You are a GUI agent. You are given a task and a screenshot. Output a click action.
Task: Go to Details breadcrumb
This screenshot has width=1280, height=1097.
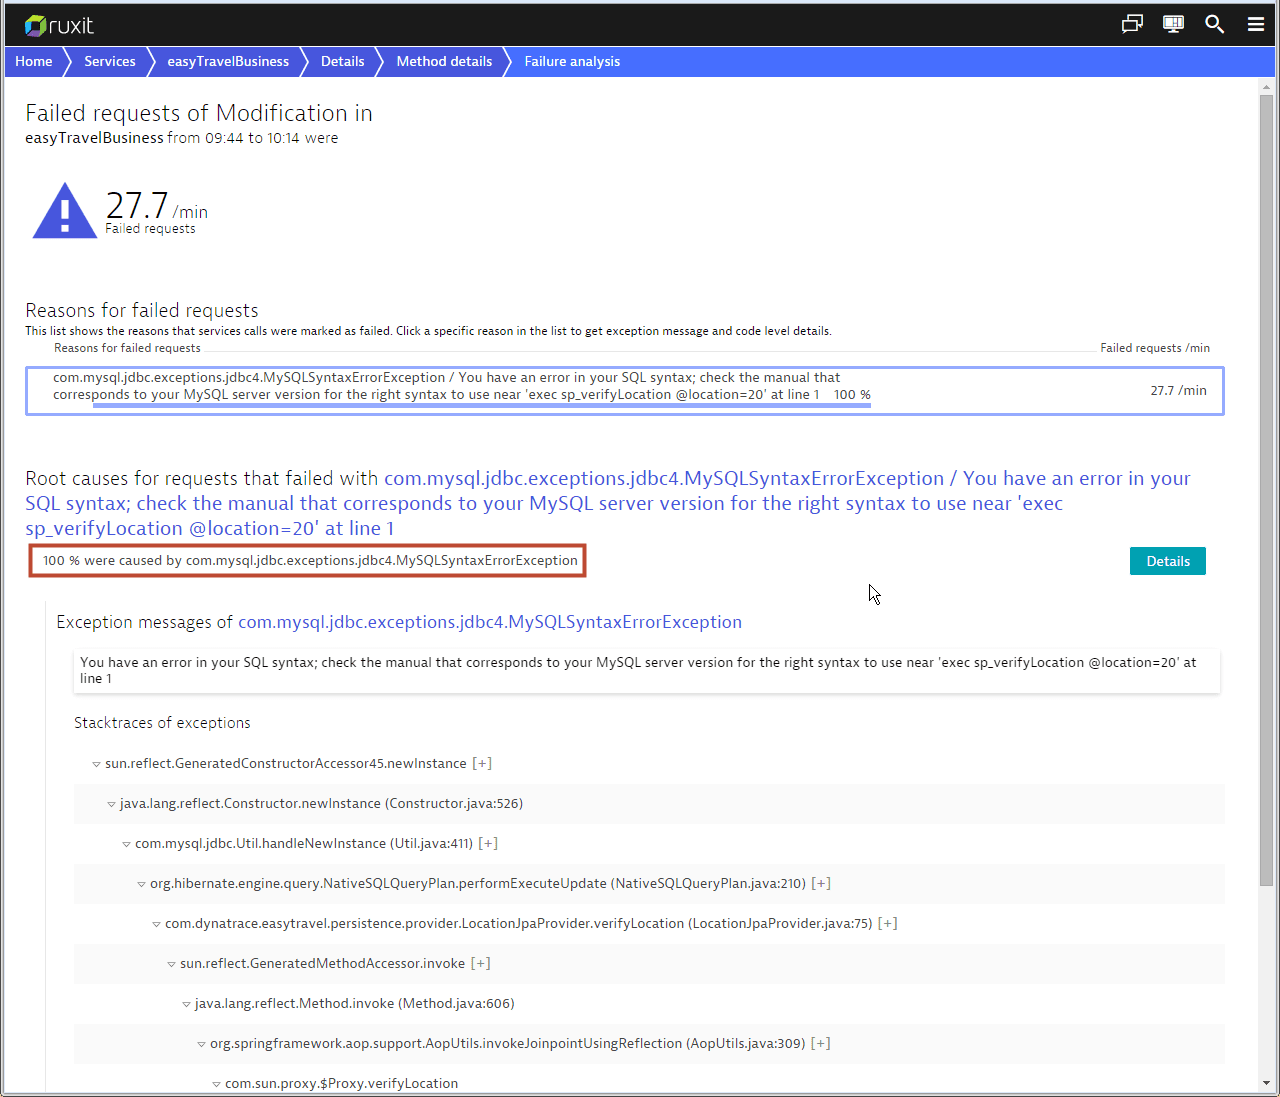(x=343, y=61)
